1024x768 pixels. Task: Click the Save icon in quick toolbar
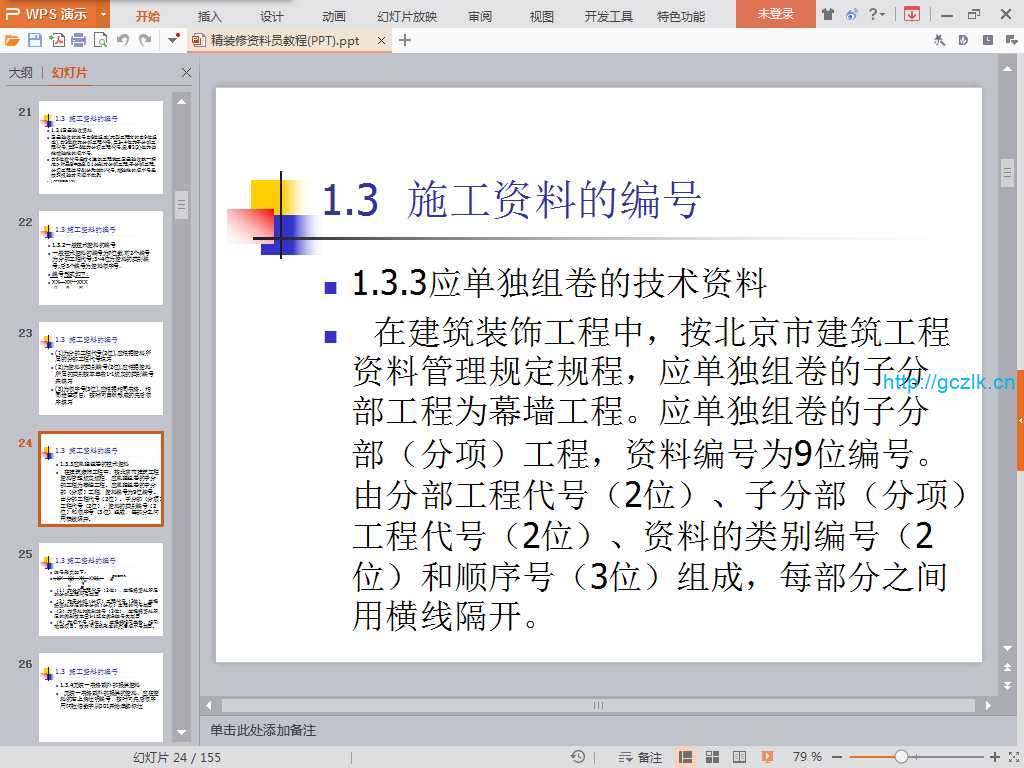35,40
